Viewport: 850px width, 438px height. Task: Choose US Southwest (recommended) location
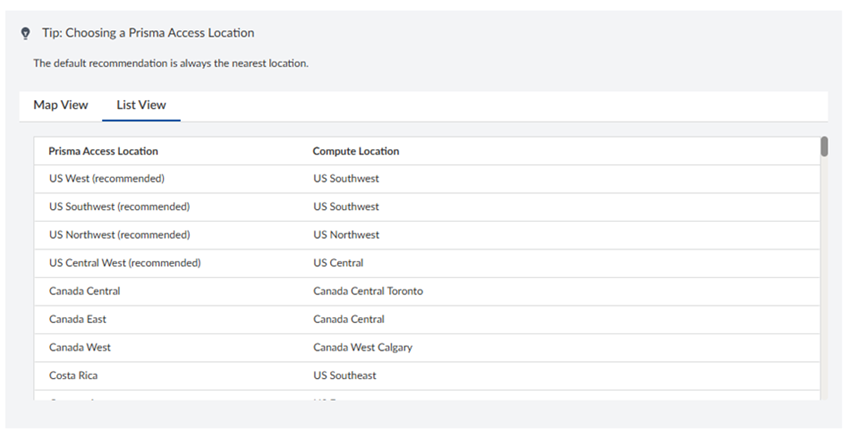click(x=119, y=207)
